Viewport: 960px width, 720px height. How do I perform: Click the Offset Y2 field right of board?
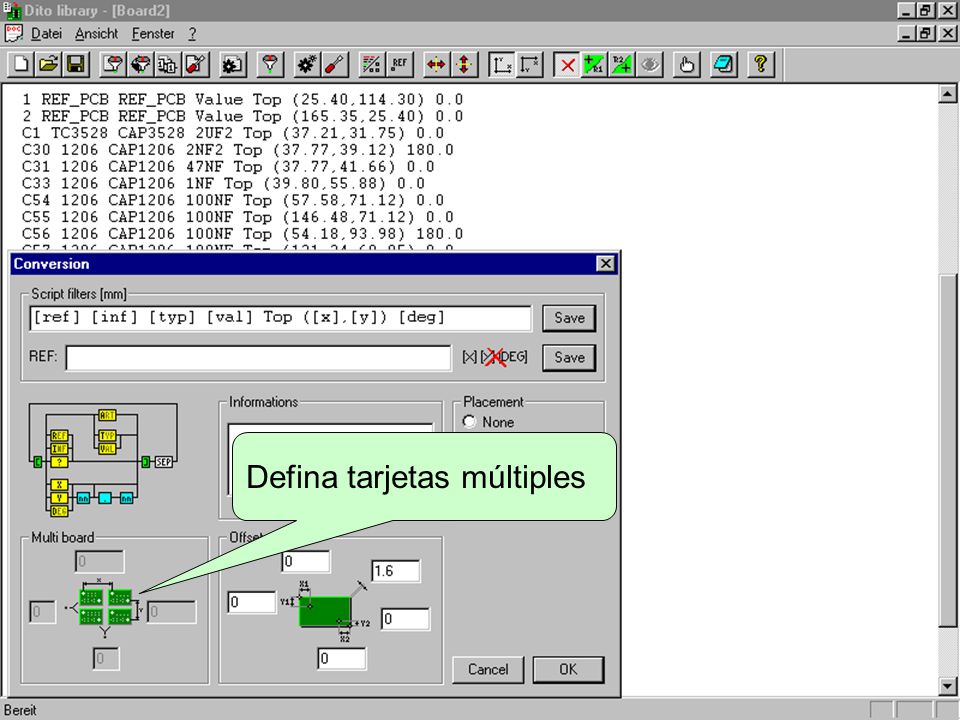point(405,619)
